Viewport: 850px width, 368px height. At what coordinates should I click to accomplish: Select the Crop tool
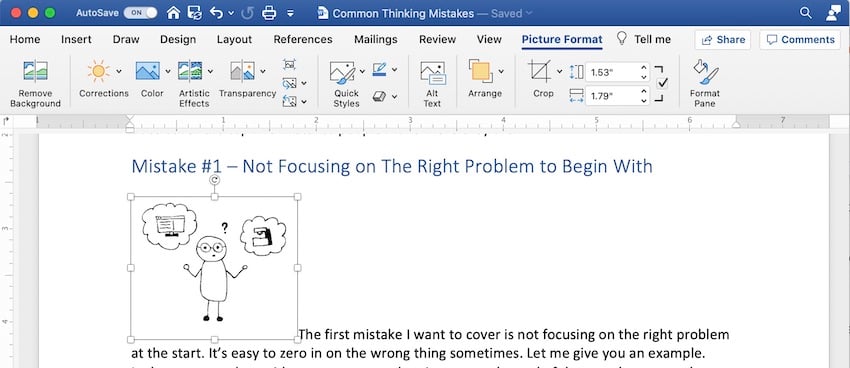point(539,71)
